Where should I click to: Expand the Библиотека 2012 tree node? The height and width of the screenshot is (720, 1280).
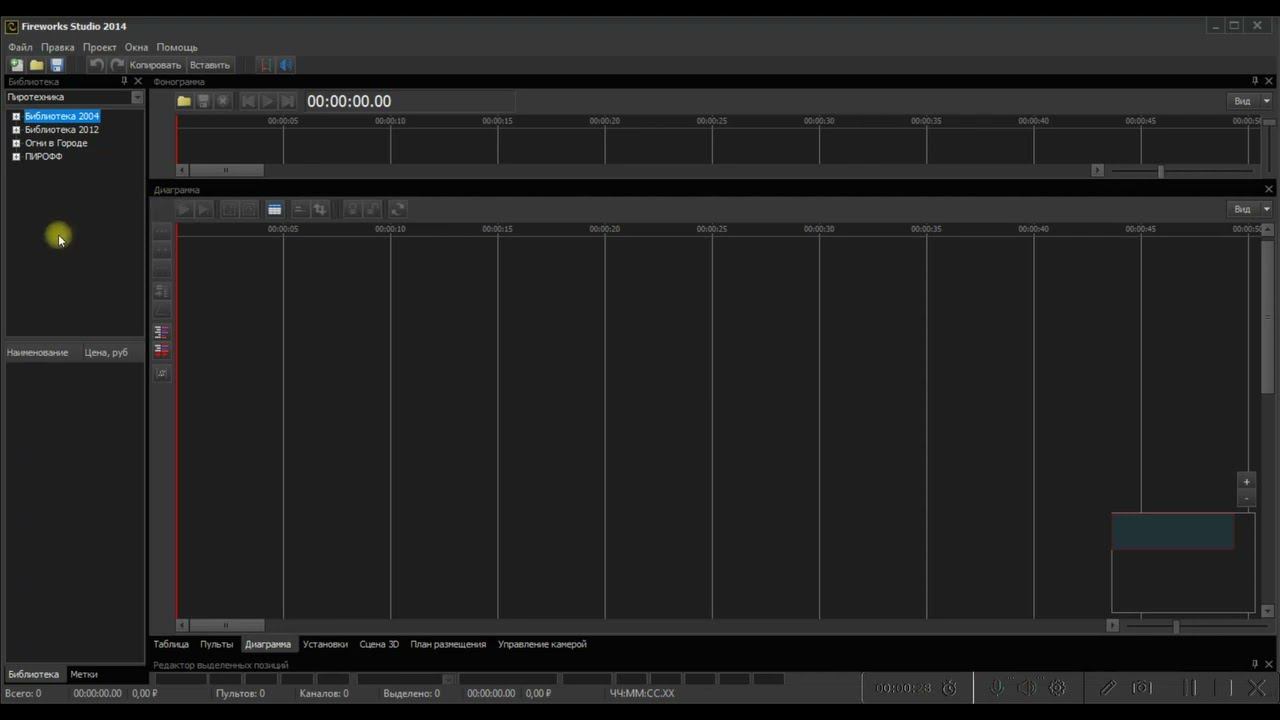pos(16,130)
